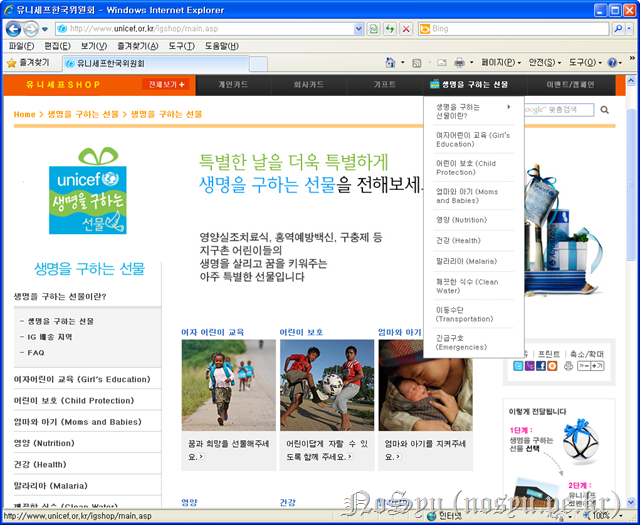640x525 pixels.
Task: Open the FAQ link in sidebar
Action: tap(36, 353)
